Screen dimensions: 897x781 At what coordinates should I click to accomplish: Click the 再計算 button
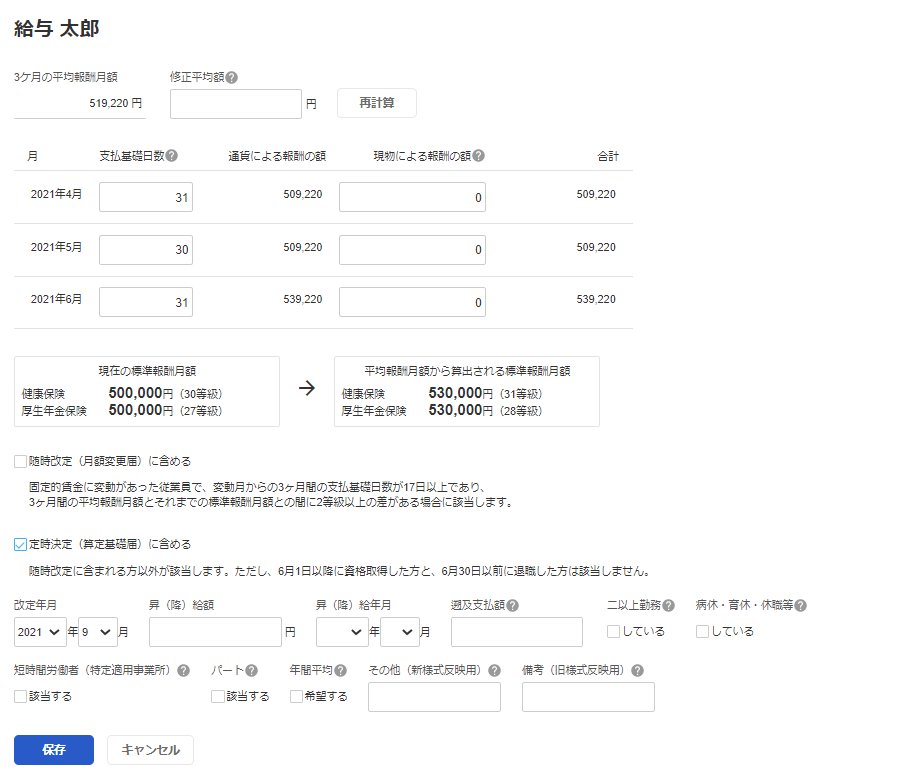pos(377,103)
